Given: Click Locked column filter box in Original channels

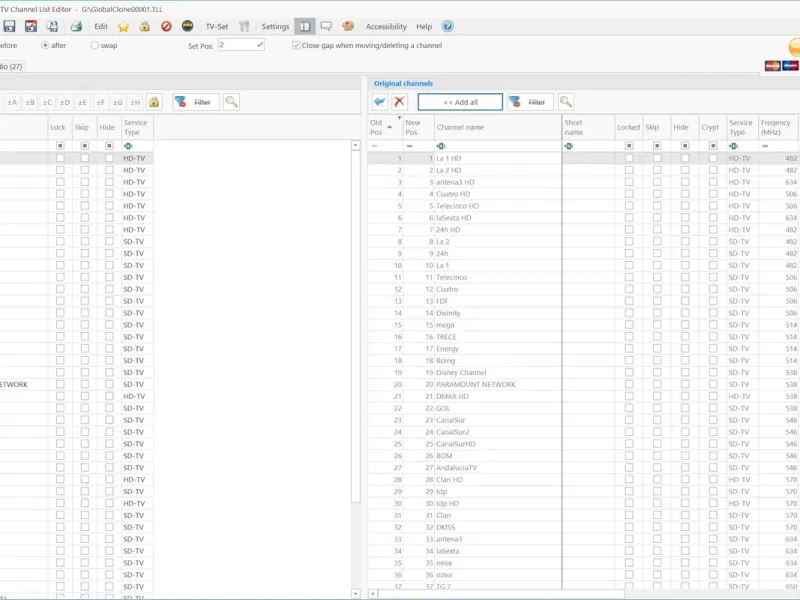Looking at the screenshot, I should pos(629,146).
